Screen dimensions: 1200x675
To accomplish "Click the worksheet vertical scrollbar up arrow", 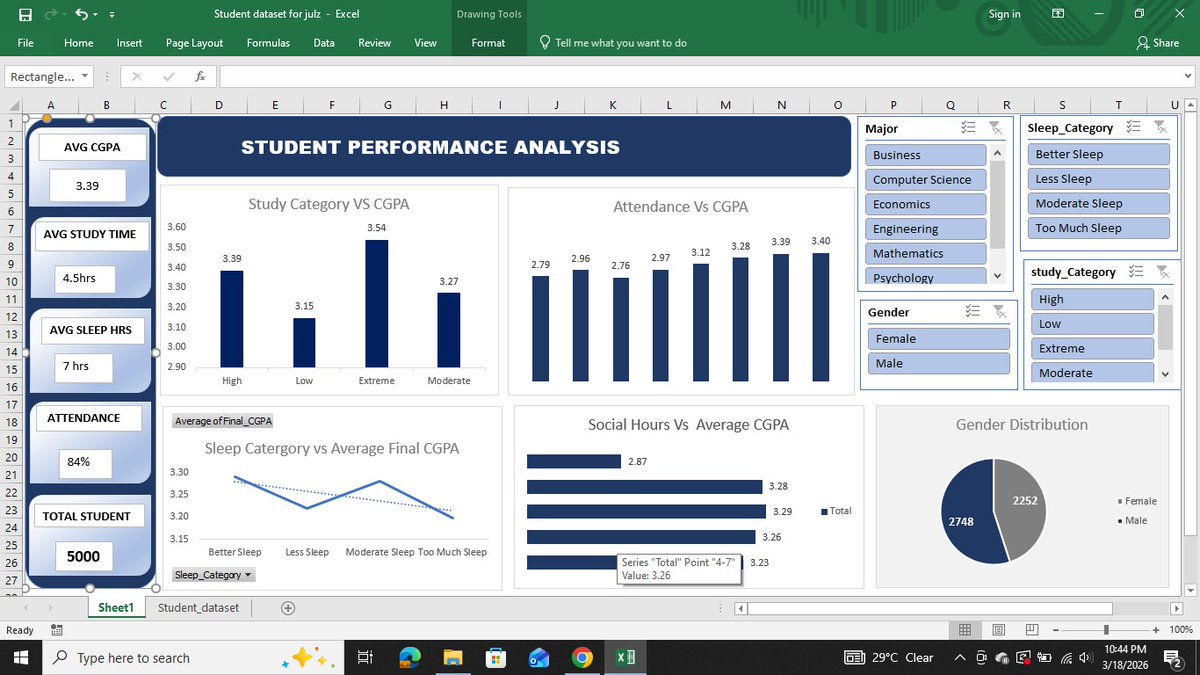I will 1188,106.
